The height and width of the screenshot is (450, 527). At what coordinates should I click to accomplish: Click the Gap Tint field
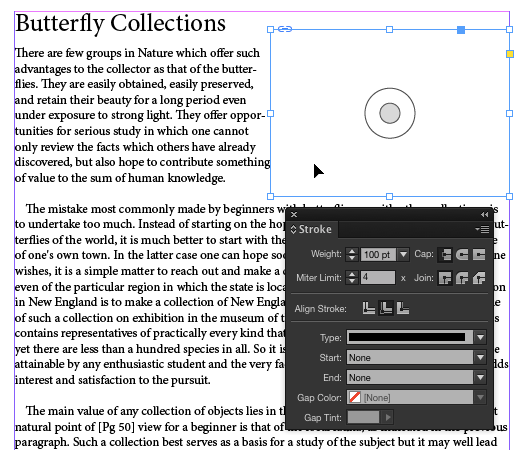tap(364, 417)
